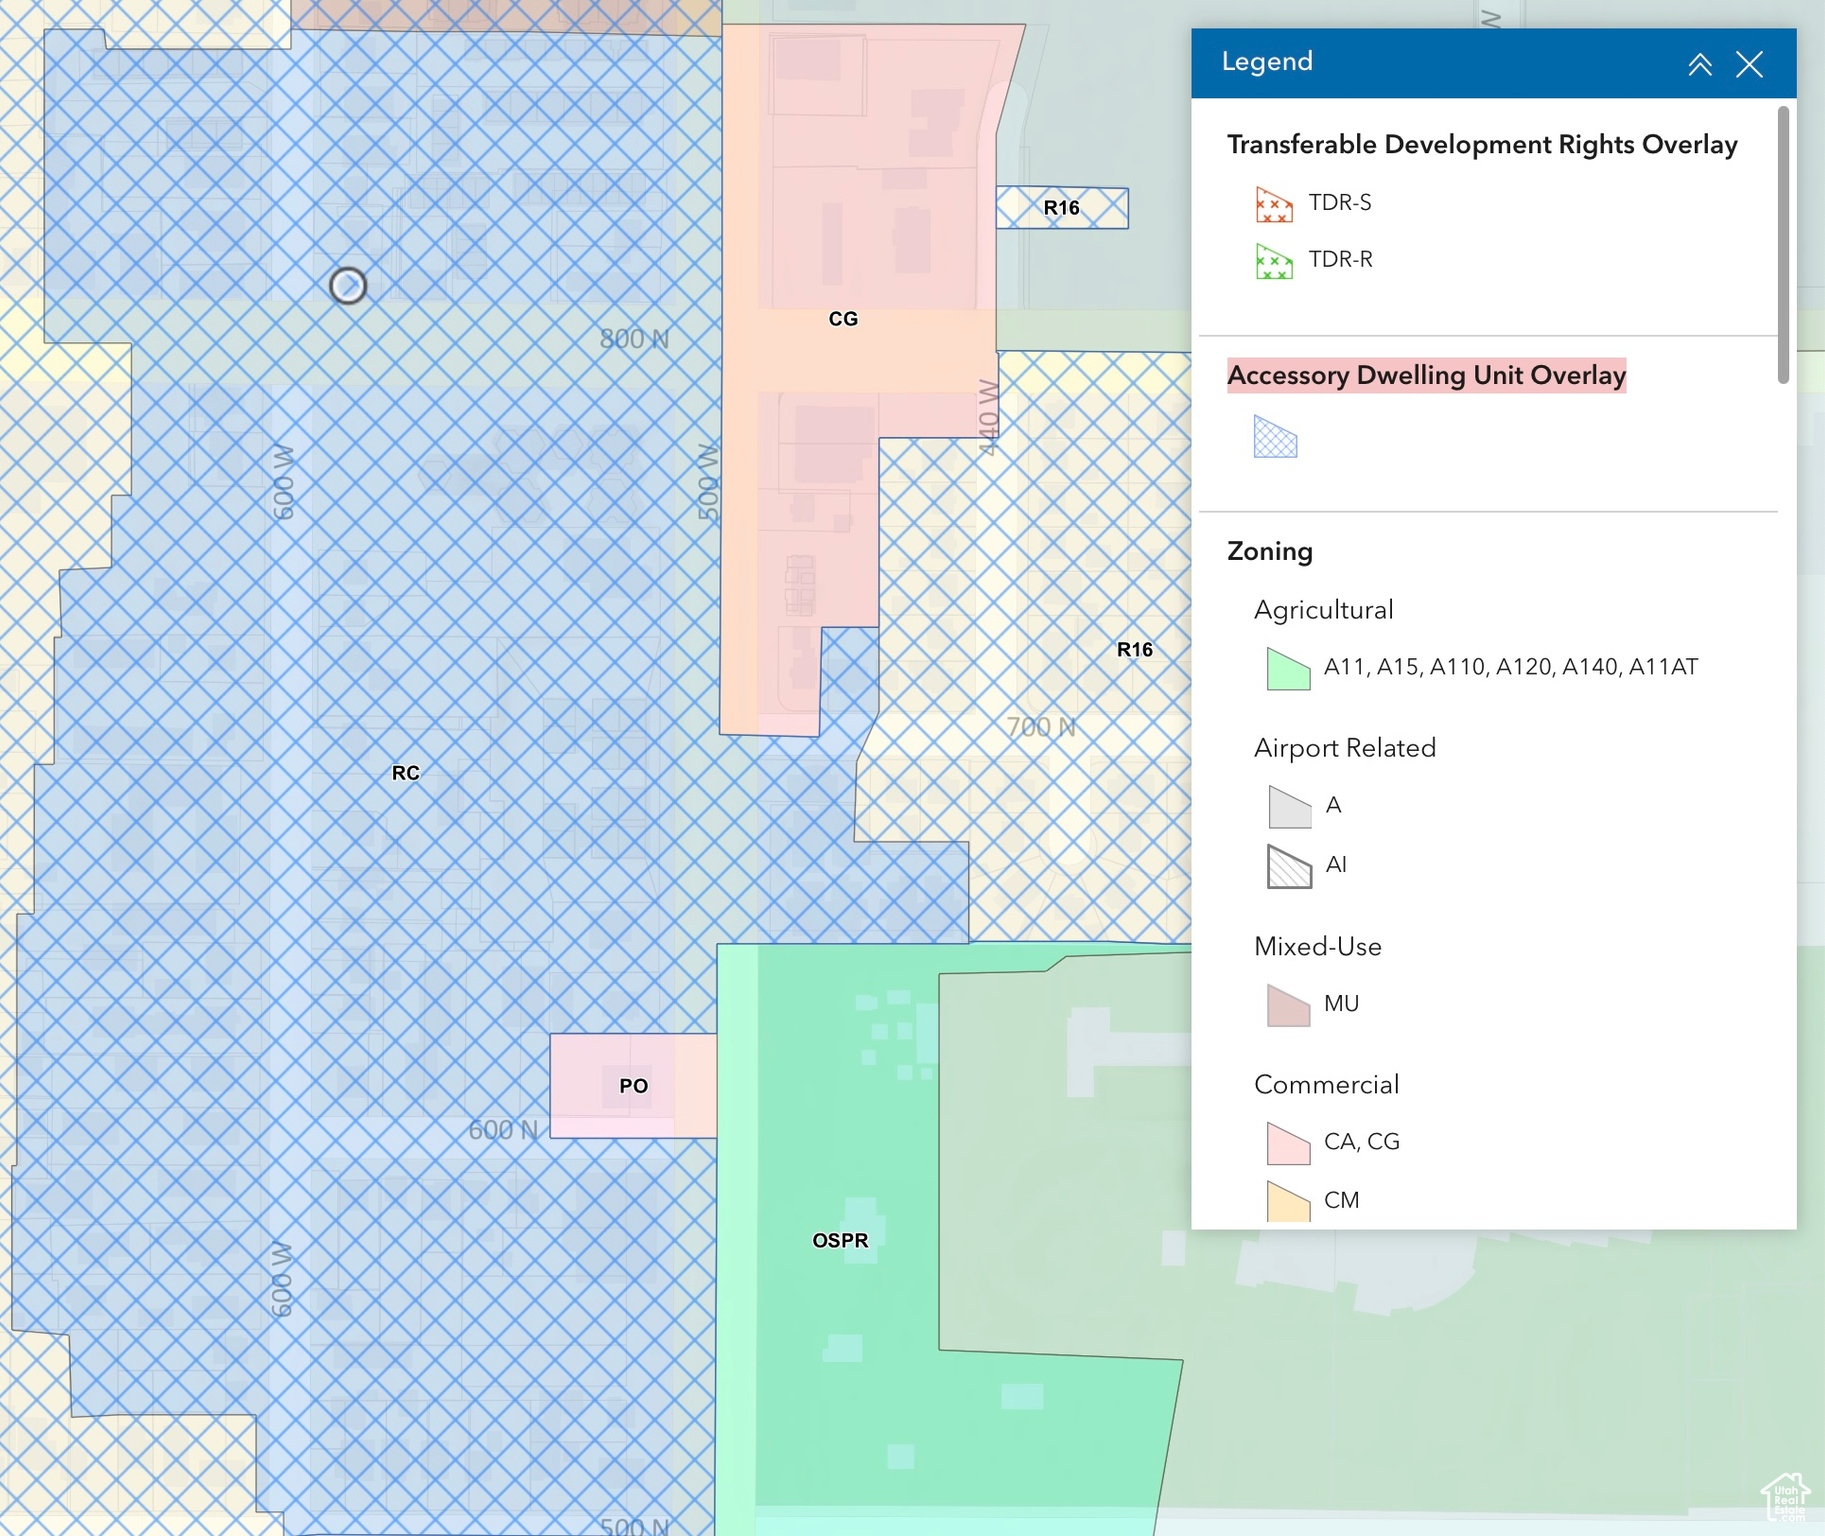This screenshot has width=1825, height=1536.
Task: Click the blue crosshatch ADU overlay symbol
Action: tap(1275, 438)
